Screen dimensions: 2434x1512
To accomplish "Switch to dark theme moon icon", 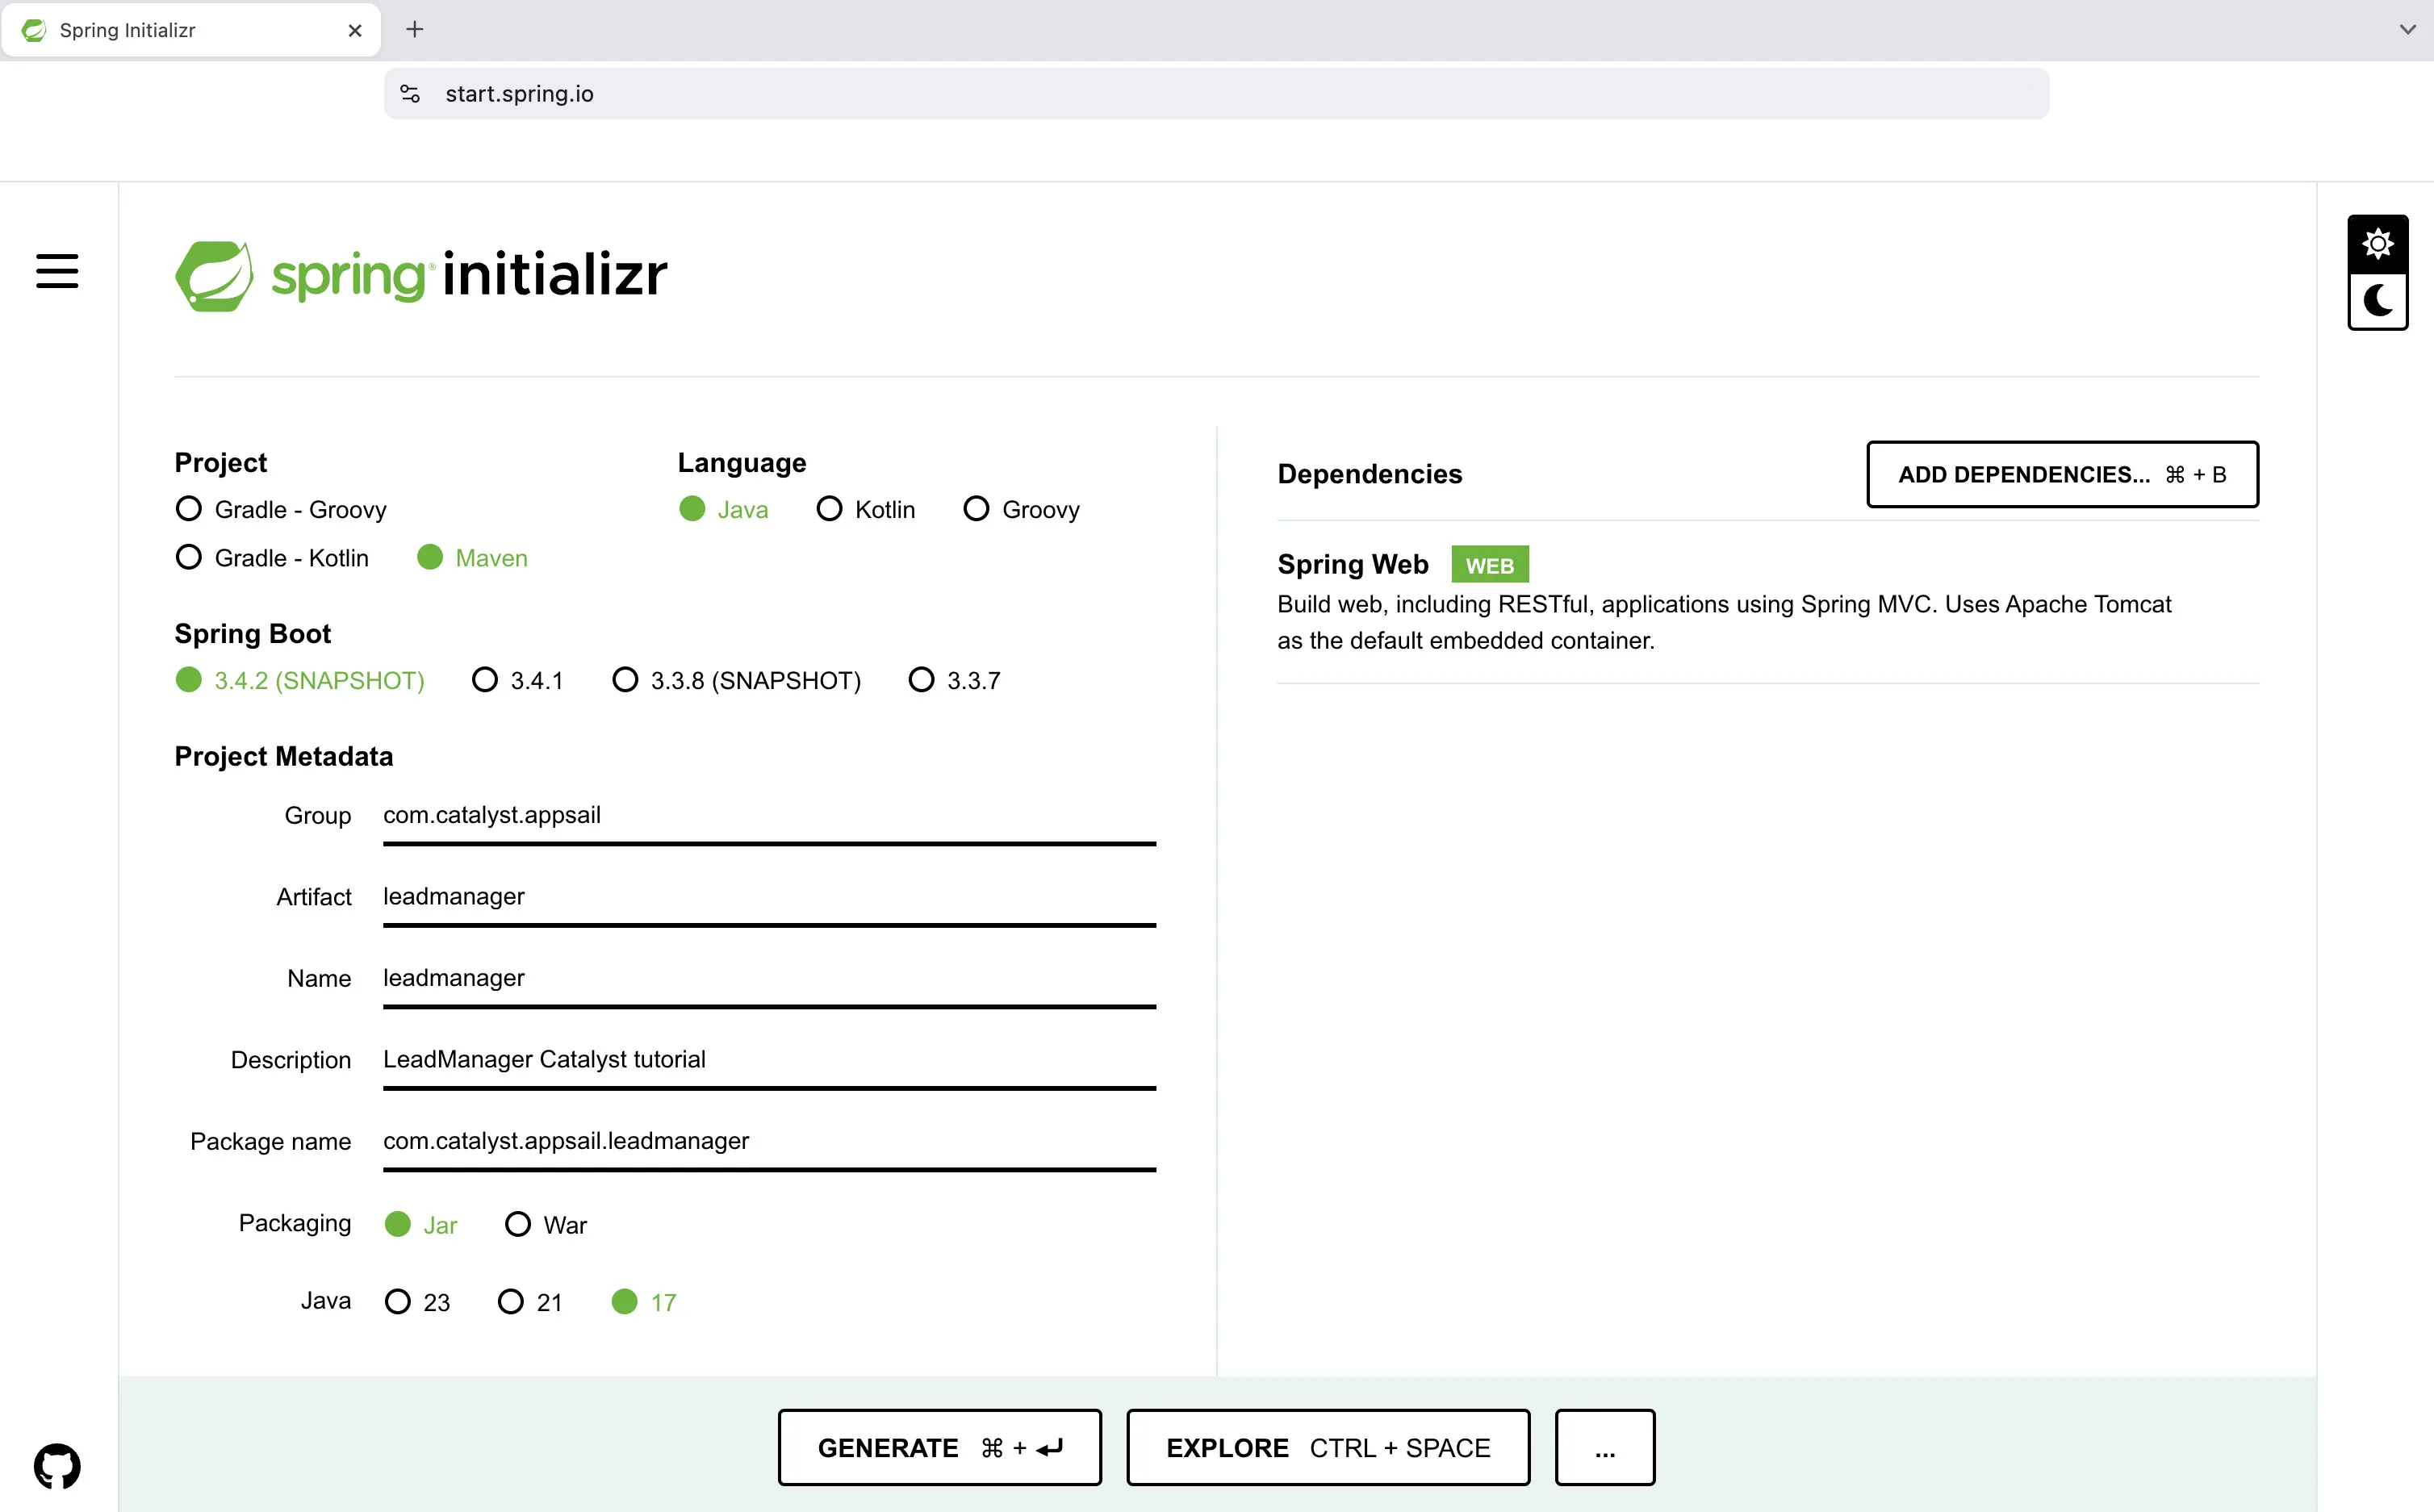I will [2377, 301].
